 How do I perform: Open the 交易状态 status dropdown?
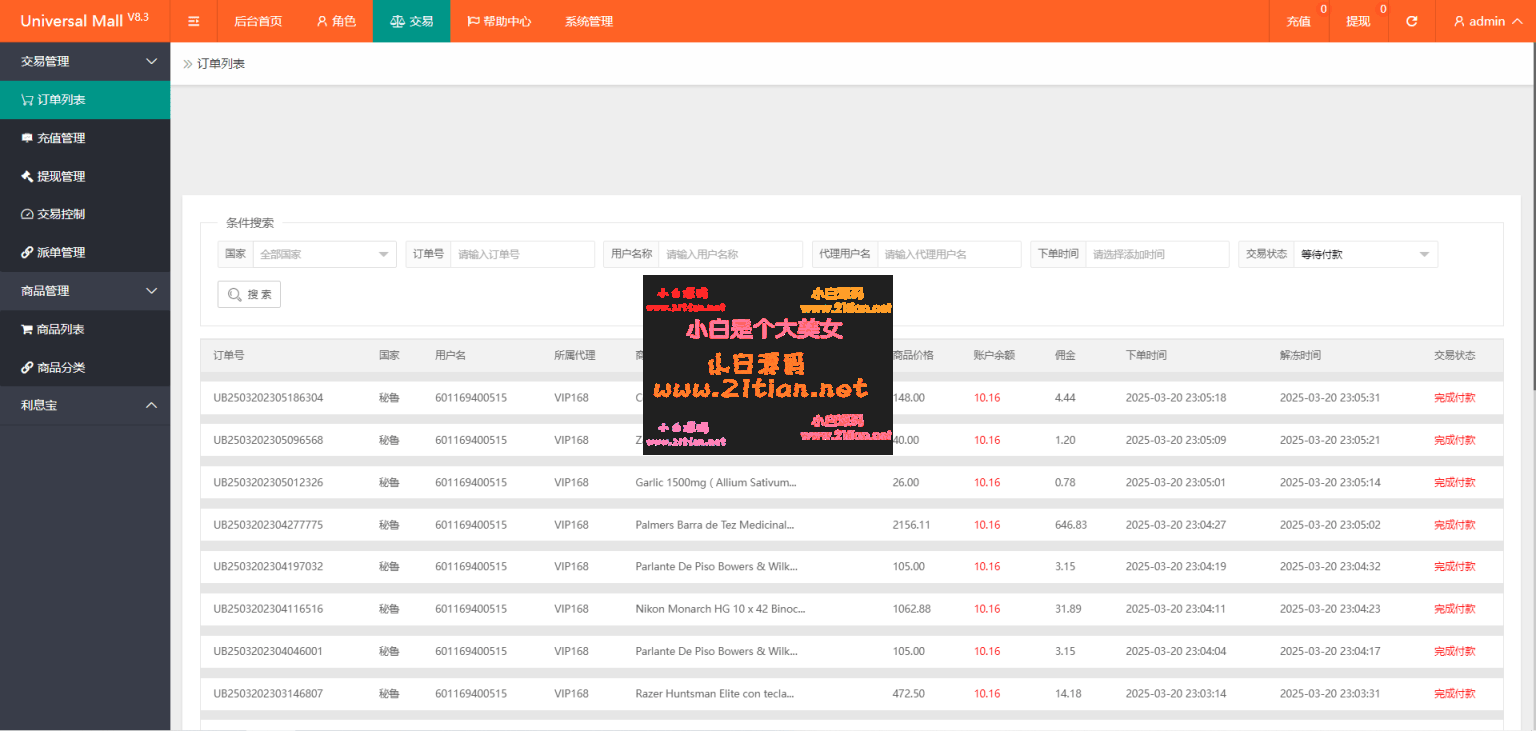[x=1365, y=254]
